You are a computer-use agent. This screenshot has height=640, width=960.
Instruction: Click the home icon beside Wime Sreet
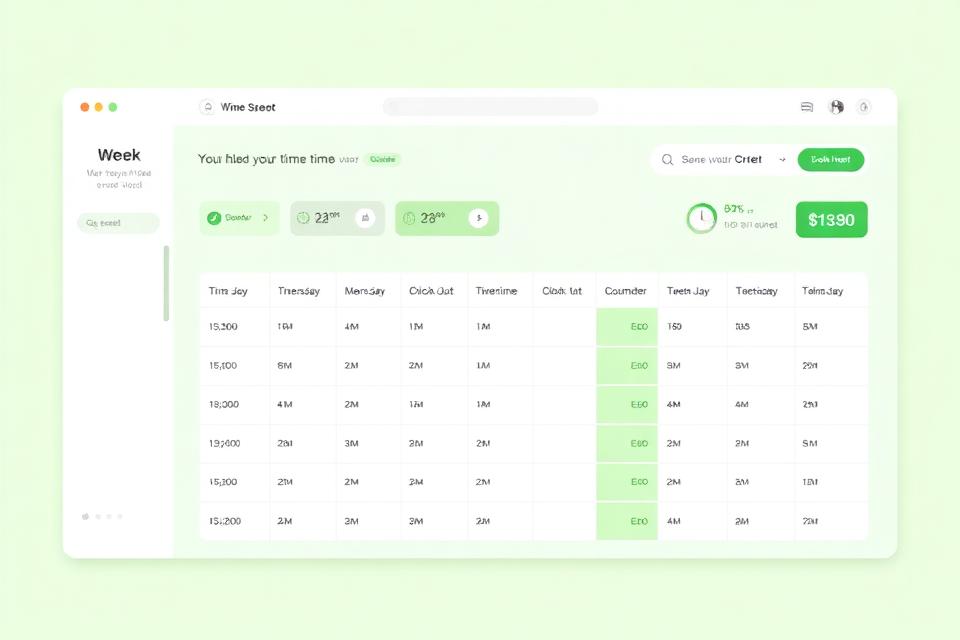(x=207, y=107)
